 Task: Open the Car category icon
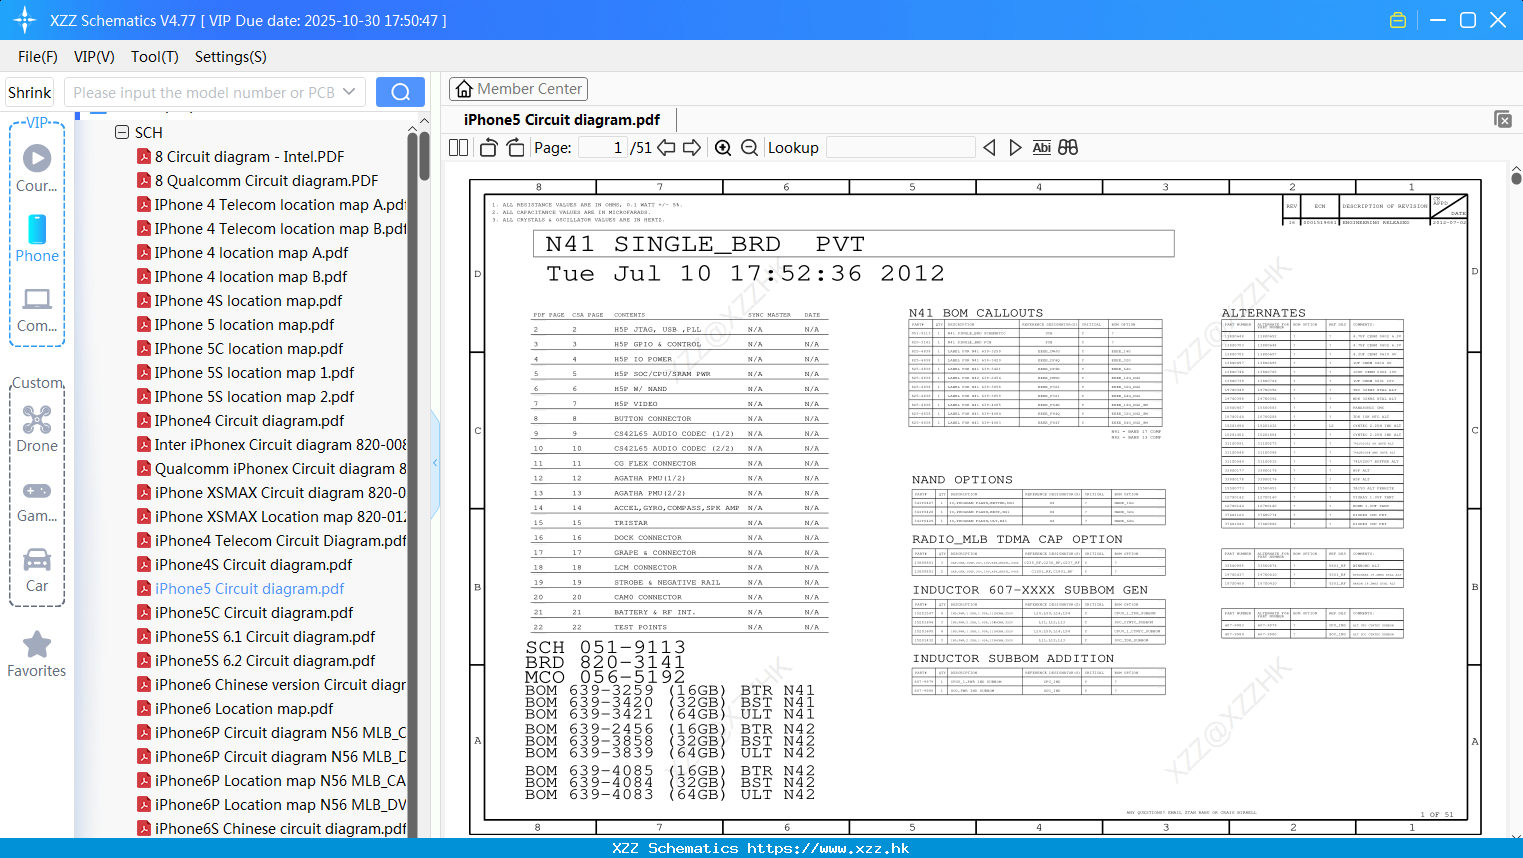tap(37, 560)
